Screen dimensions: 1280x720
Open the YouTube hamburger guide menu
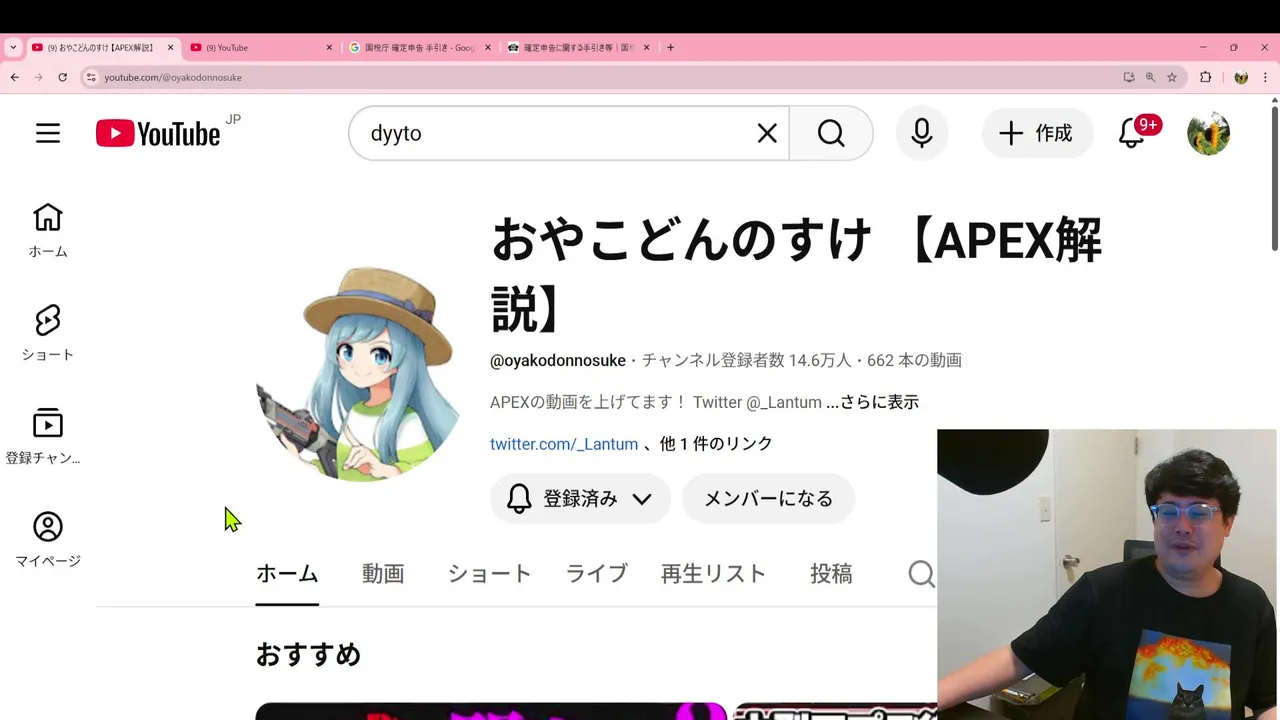point(48,133)
